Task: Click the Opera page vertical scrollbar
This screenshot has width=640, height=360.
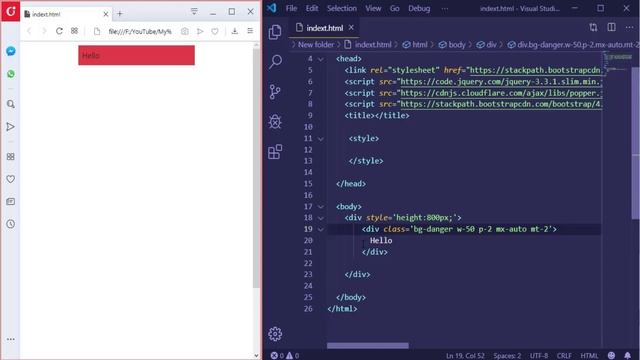Action: tap(256, 168)
